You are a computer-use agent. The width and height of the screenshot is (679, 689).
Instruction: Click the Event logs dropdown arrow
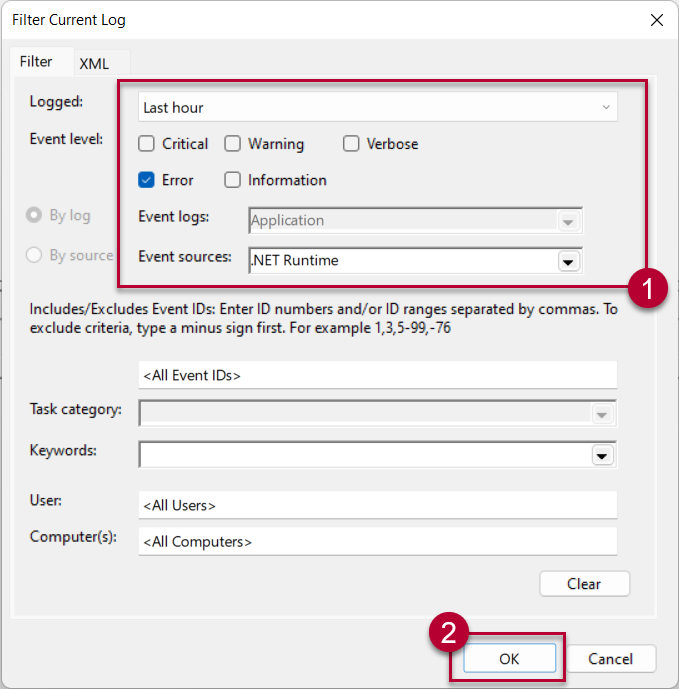point(568,221)
